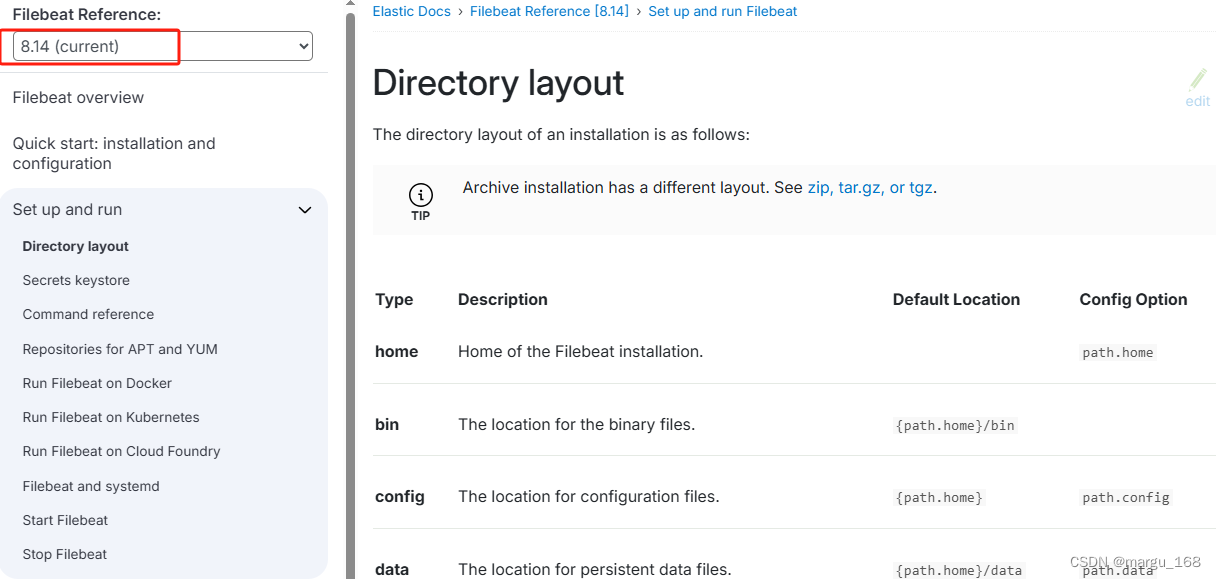Screen dimensions: 1216x579
Task: Click the path.config config option
Action: pyautogui.click(x=1126, y=497)
